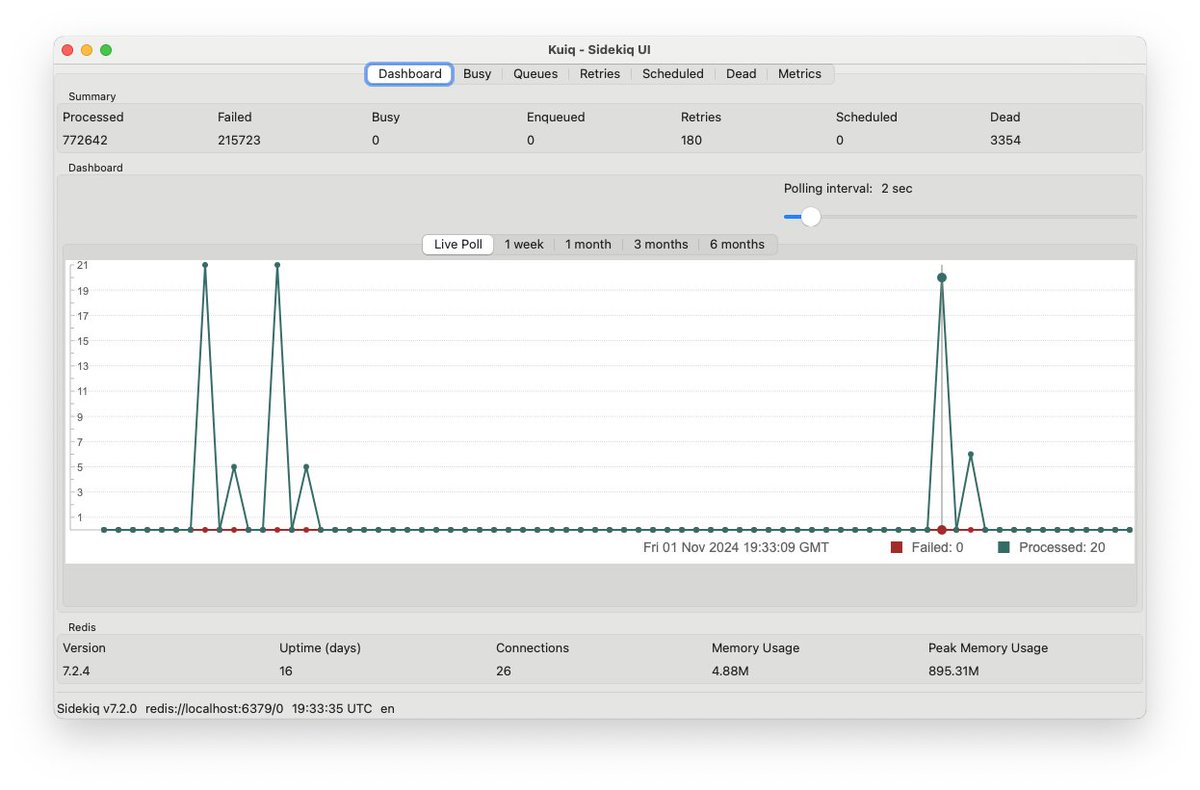
Task: Click the green Processed legend square
Action: pos(1004,547)
